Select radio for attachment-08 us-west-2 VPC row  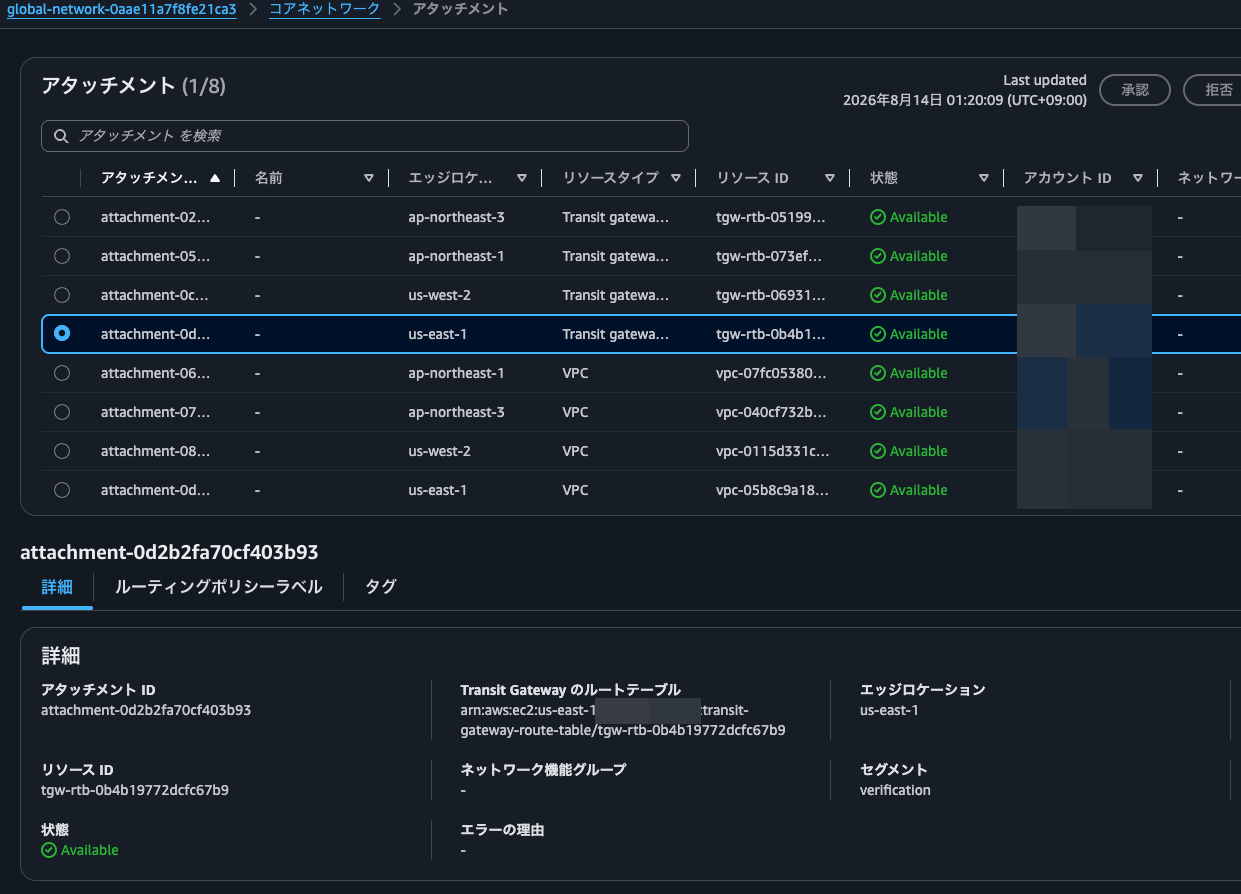62,451
